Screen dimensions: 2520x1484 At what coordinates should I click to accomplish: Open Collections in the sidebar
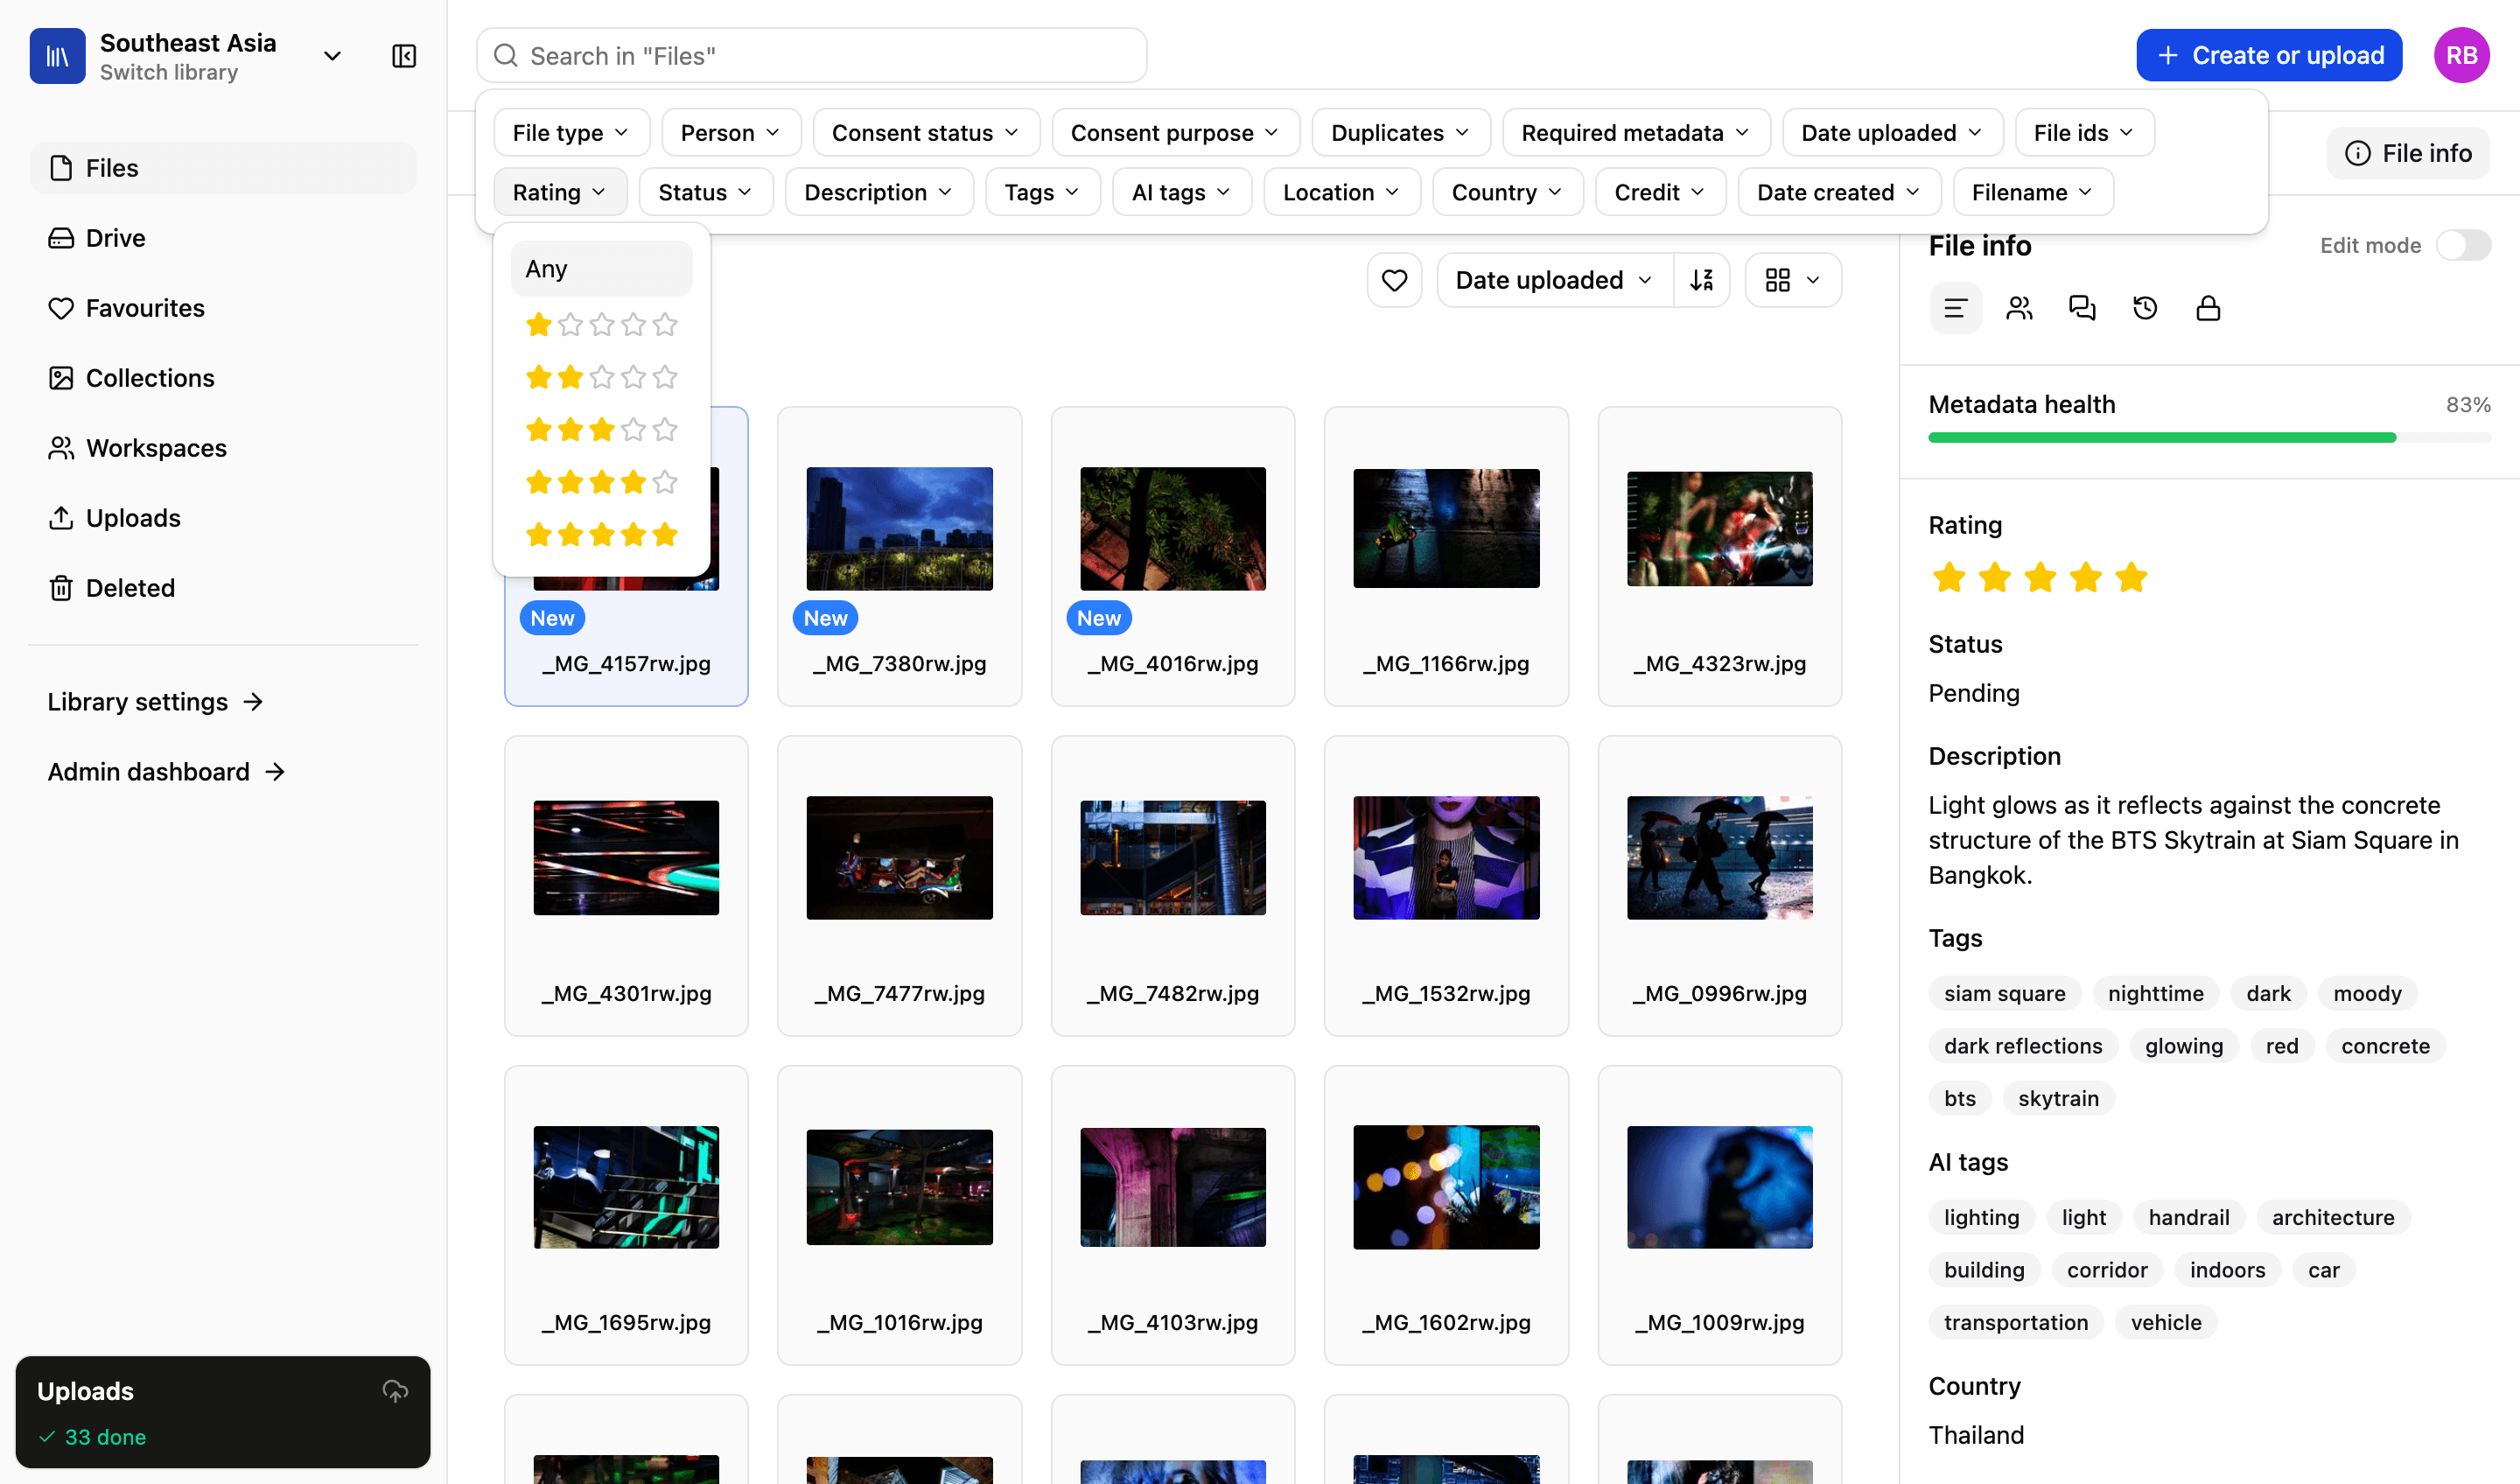click(222, 378)
